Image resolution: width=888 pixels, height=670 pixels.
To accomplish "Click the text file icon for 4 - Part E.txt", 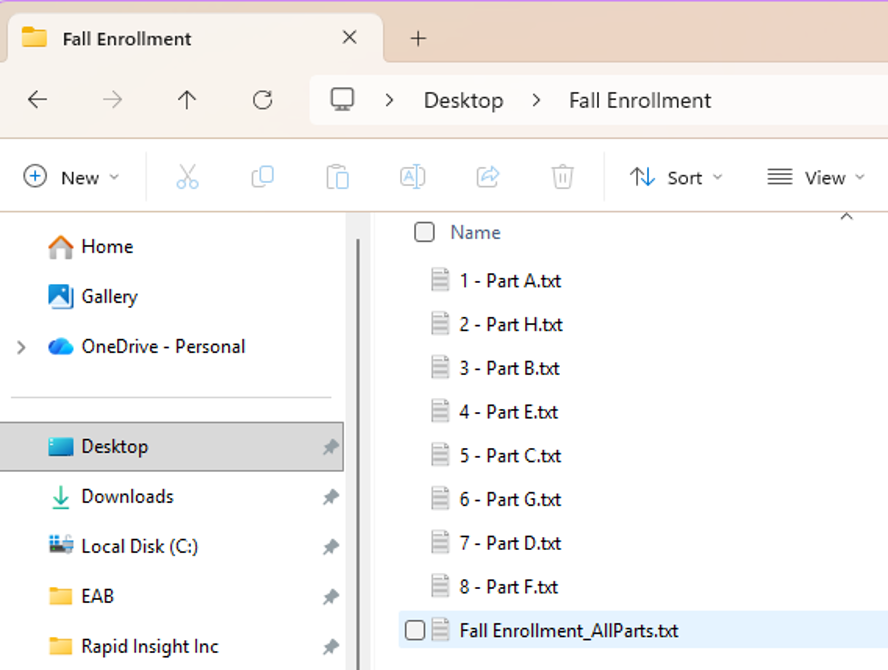I will coord(440,411).
